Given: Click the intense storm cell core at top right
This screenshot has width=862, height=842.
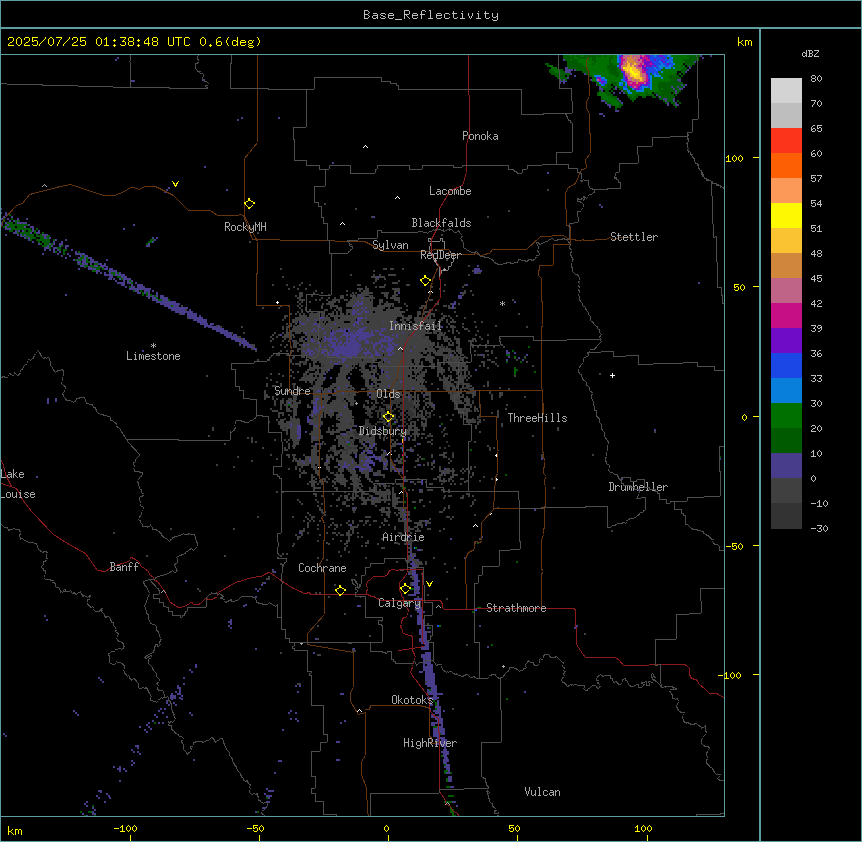Looking at the screenshot, I should click(x=634, y=72).
